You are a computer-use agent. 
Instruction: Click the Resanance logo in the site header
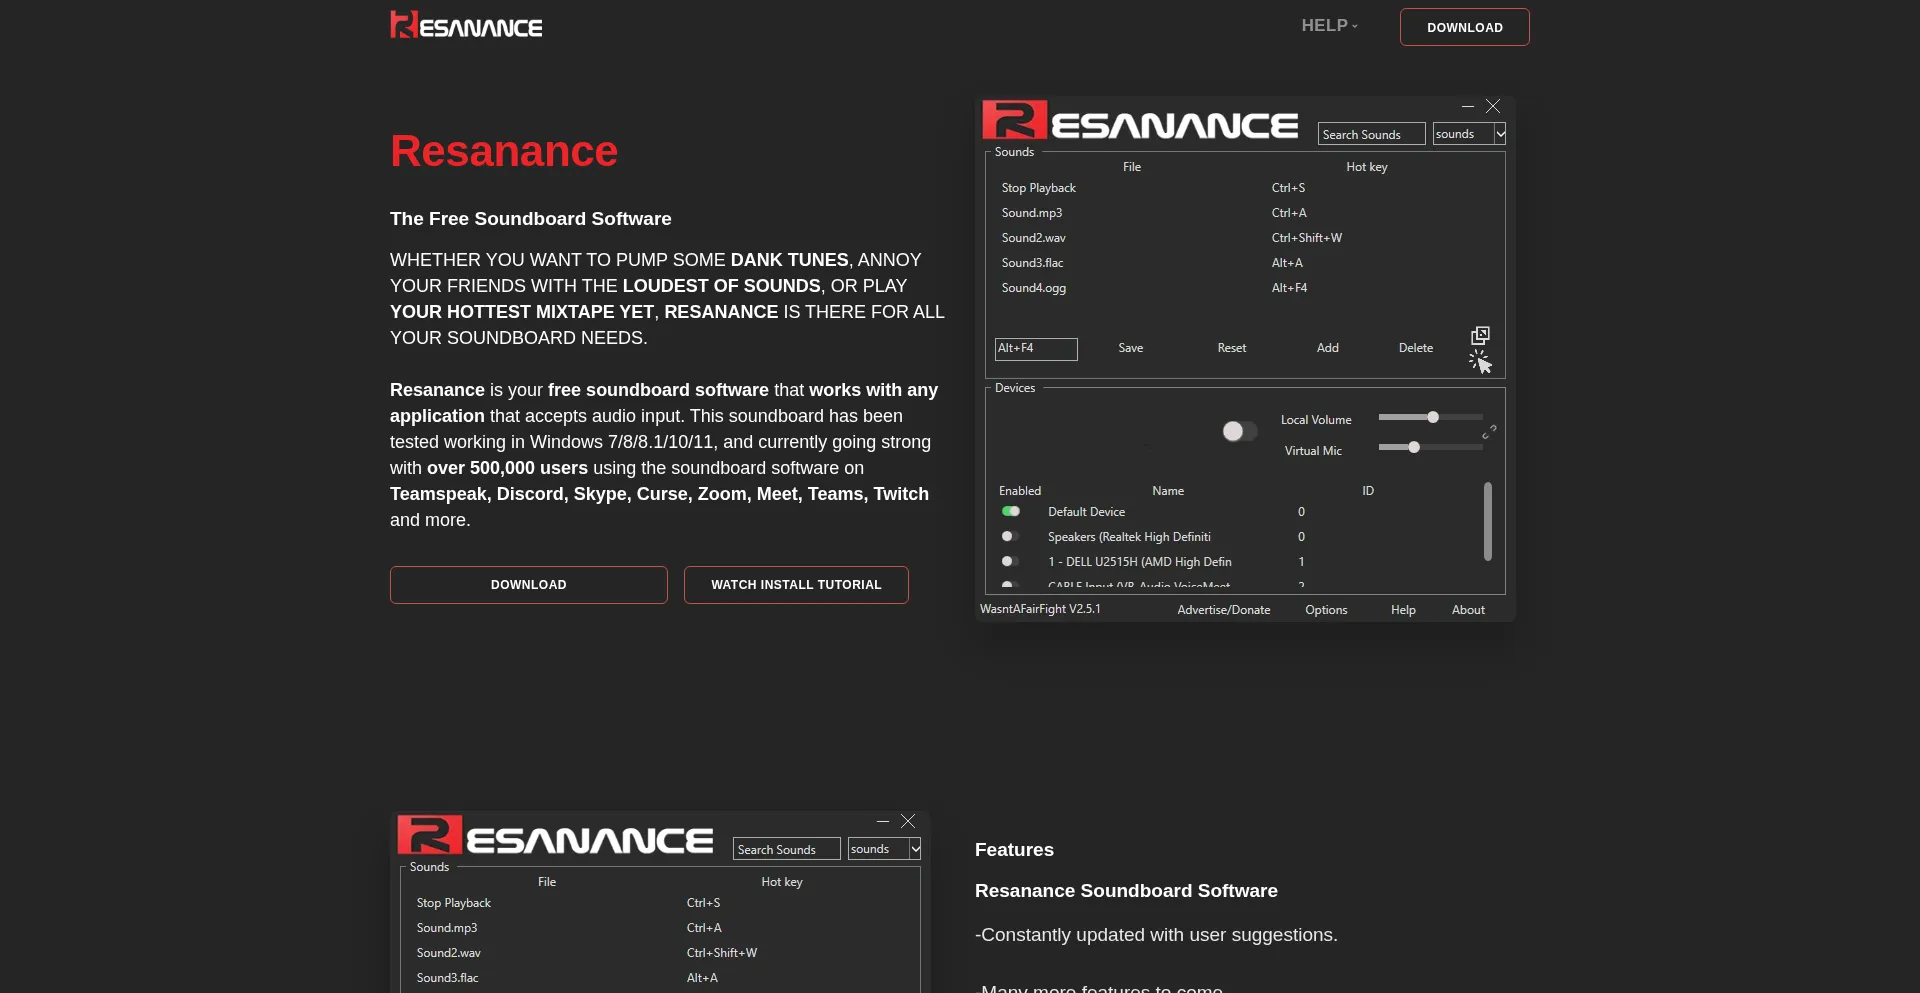[x=466, y=25]
